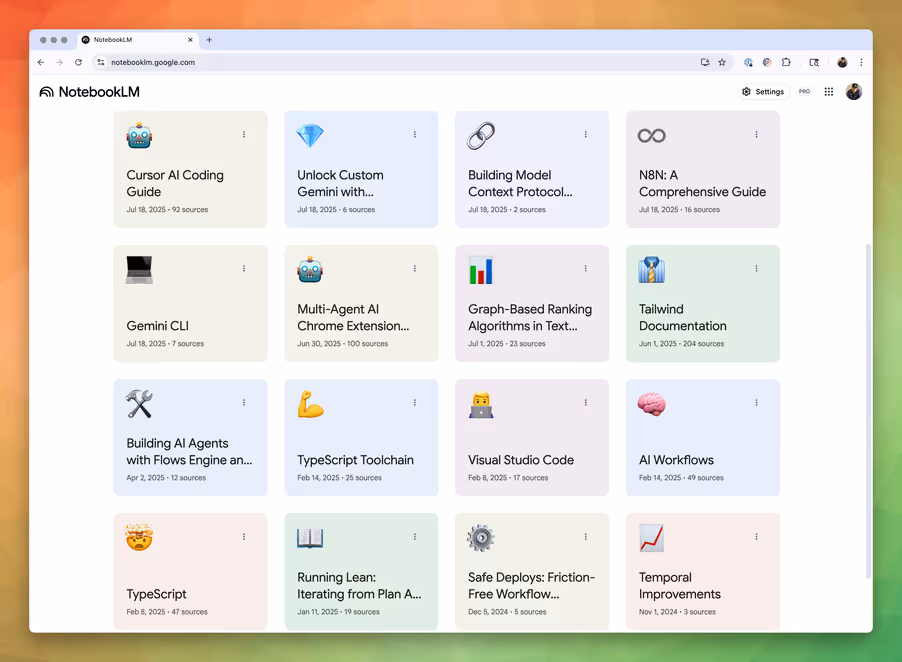Viewport: 902px width, 662px height.
Task: Click the page vertical scrollbar
Action: (868, 411)
